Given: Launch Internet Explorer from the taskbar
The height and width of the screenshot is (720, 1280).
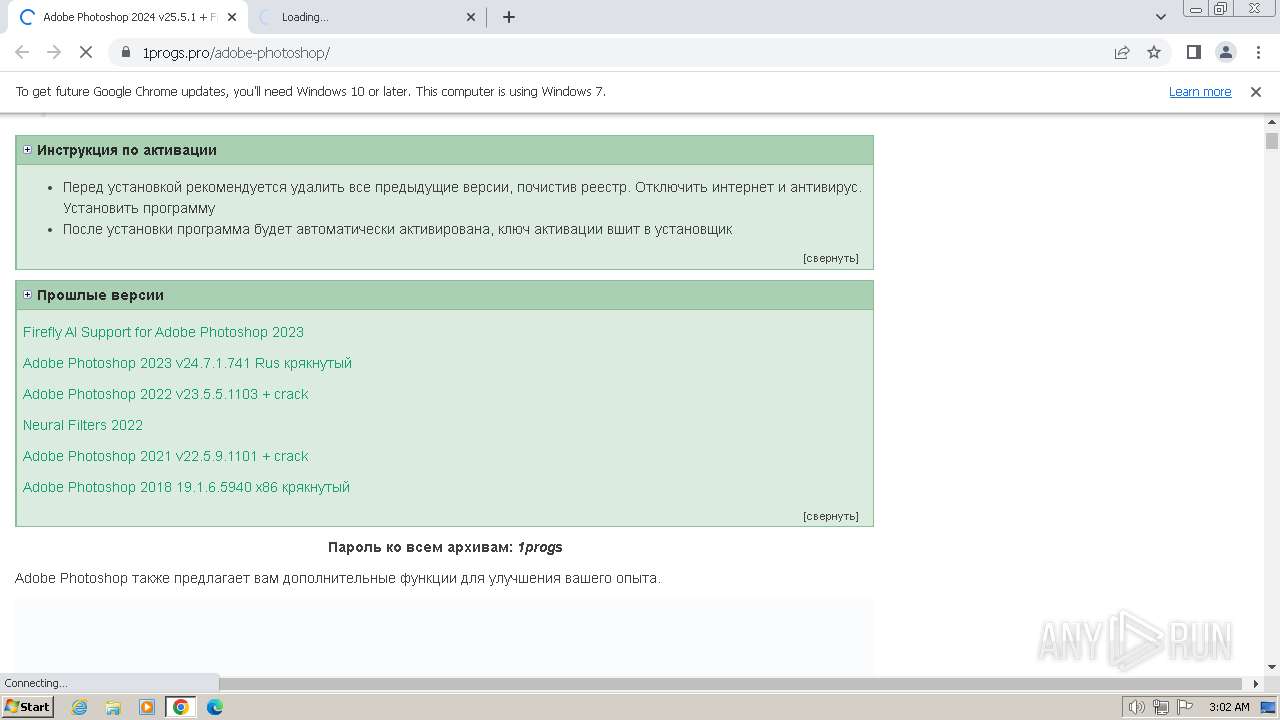Looking at the screenshot, I should point(80,707).
